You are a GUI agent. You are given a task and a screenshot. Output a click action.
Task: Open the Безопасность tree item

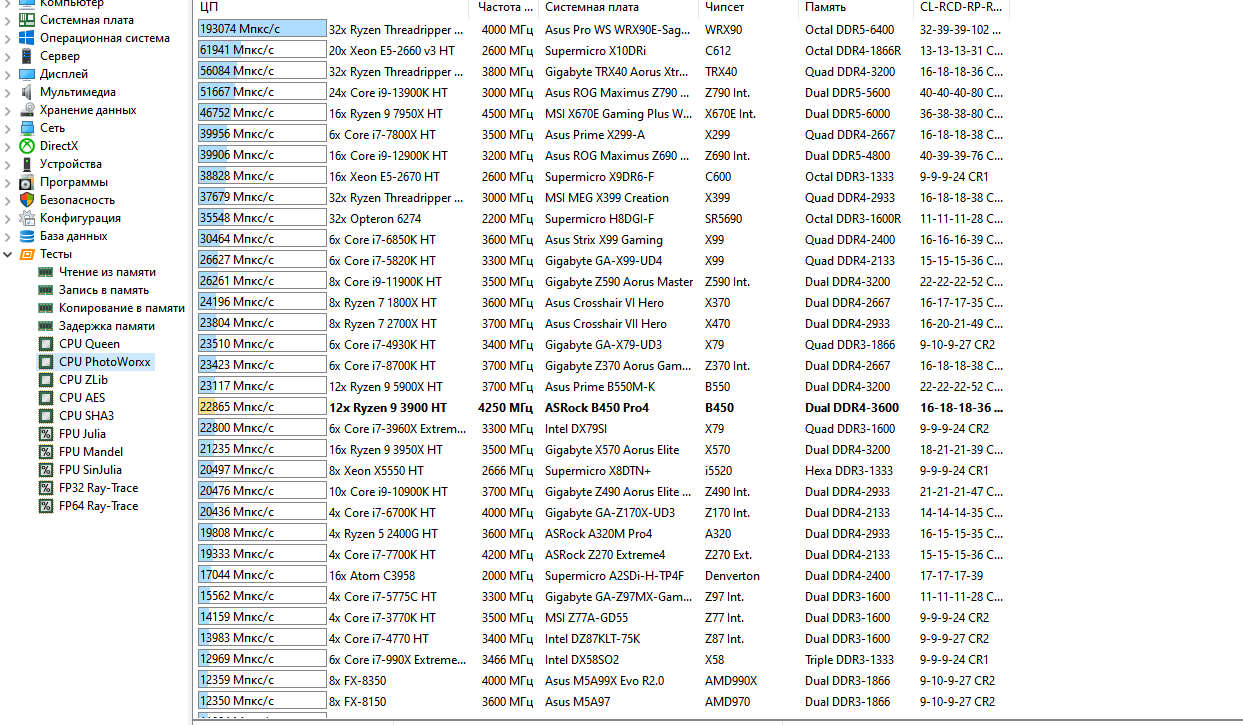[x=77, y=200]
